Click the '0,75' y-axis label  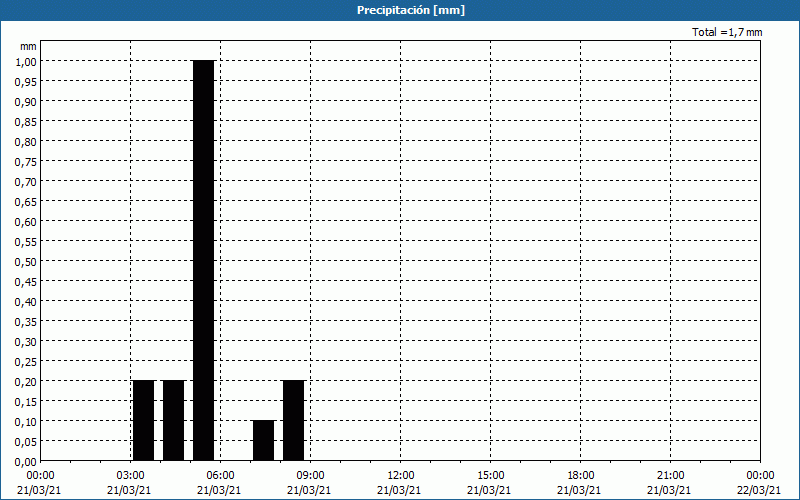click(26, 161)
